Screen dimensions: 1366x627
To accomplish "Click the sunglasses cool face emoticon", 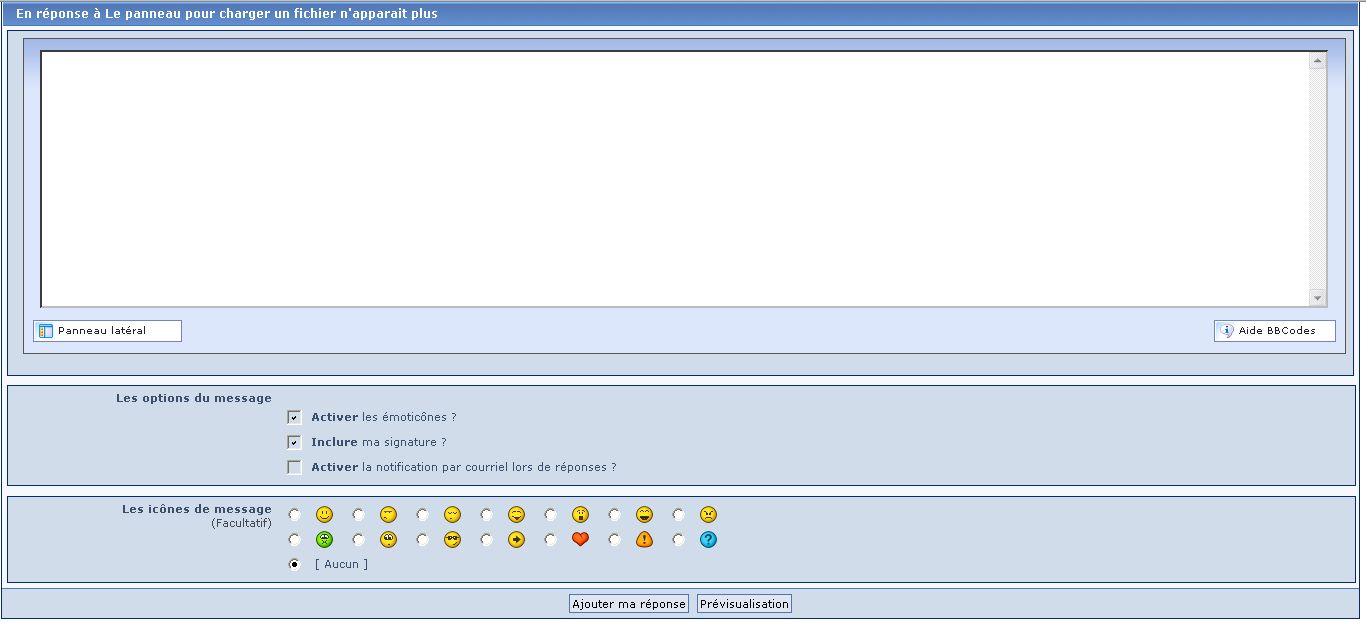I will click(452, 539).
